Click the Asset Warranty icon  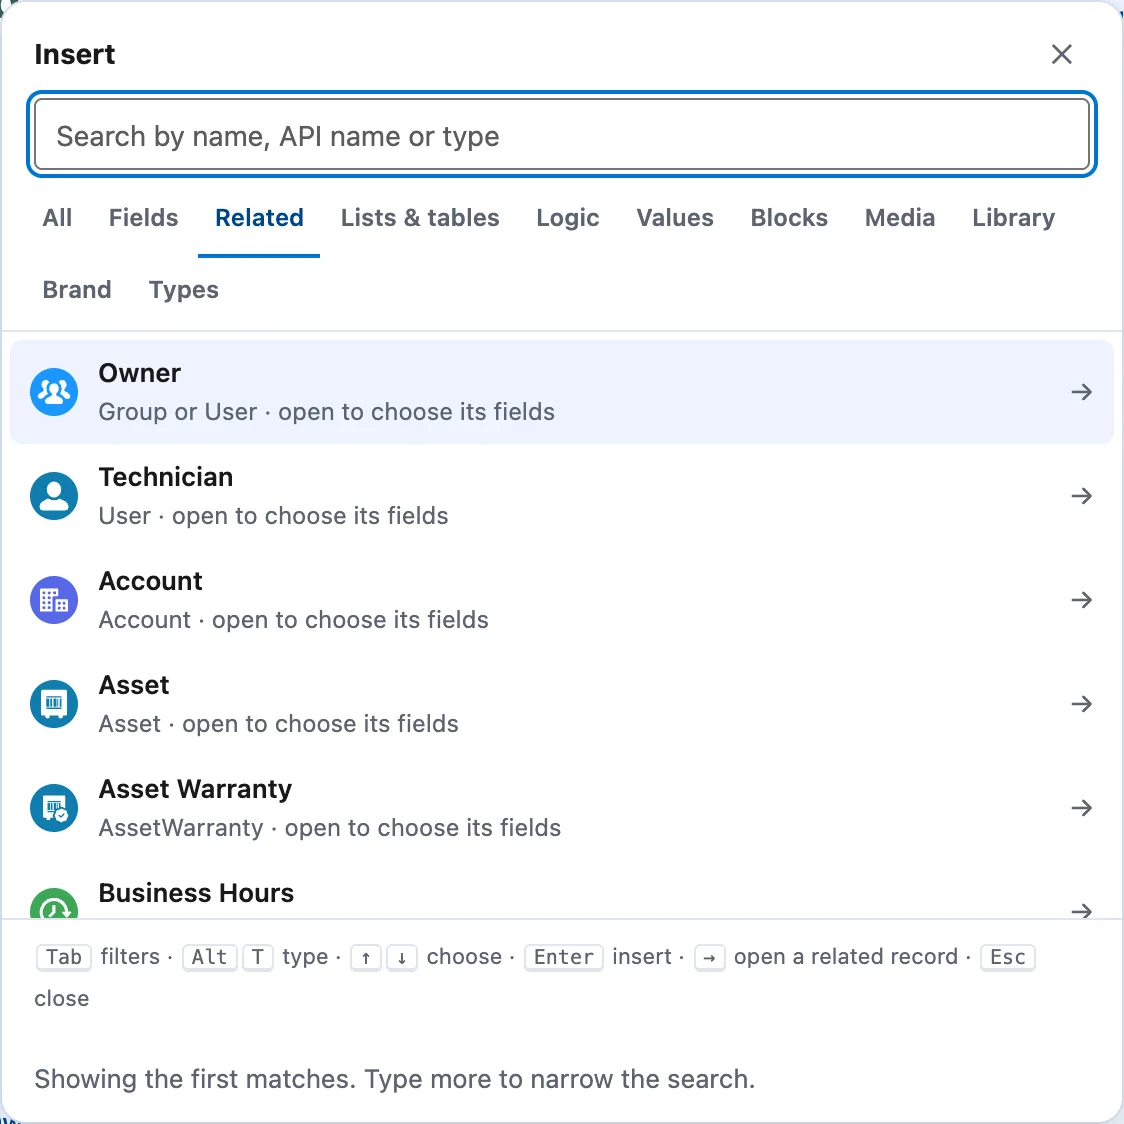[x=54, y=808]
